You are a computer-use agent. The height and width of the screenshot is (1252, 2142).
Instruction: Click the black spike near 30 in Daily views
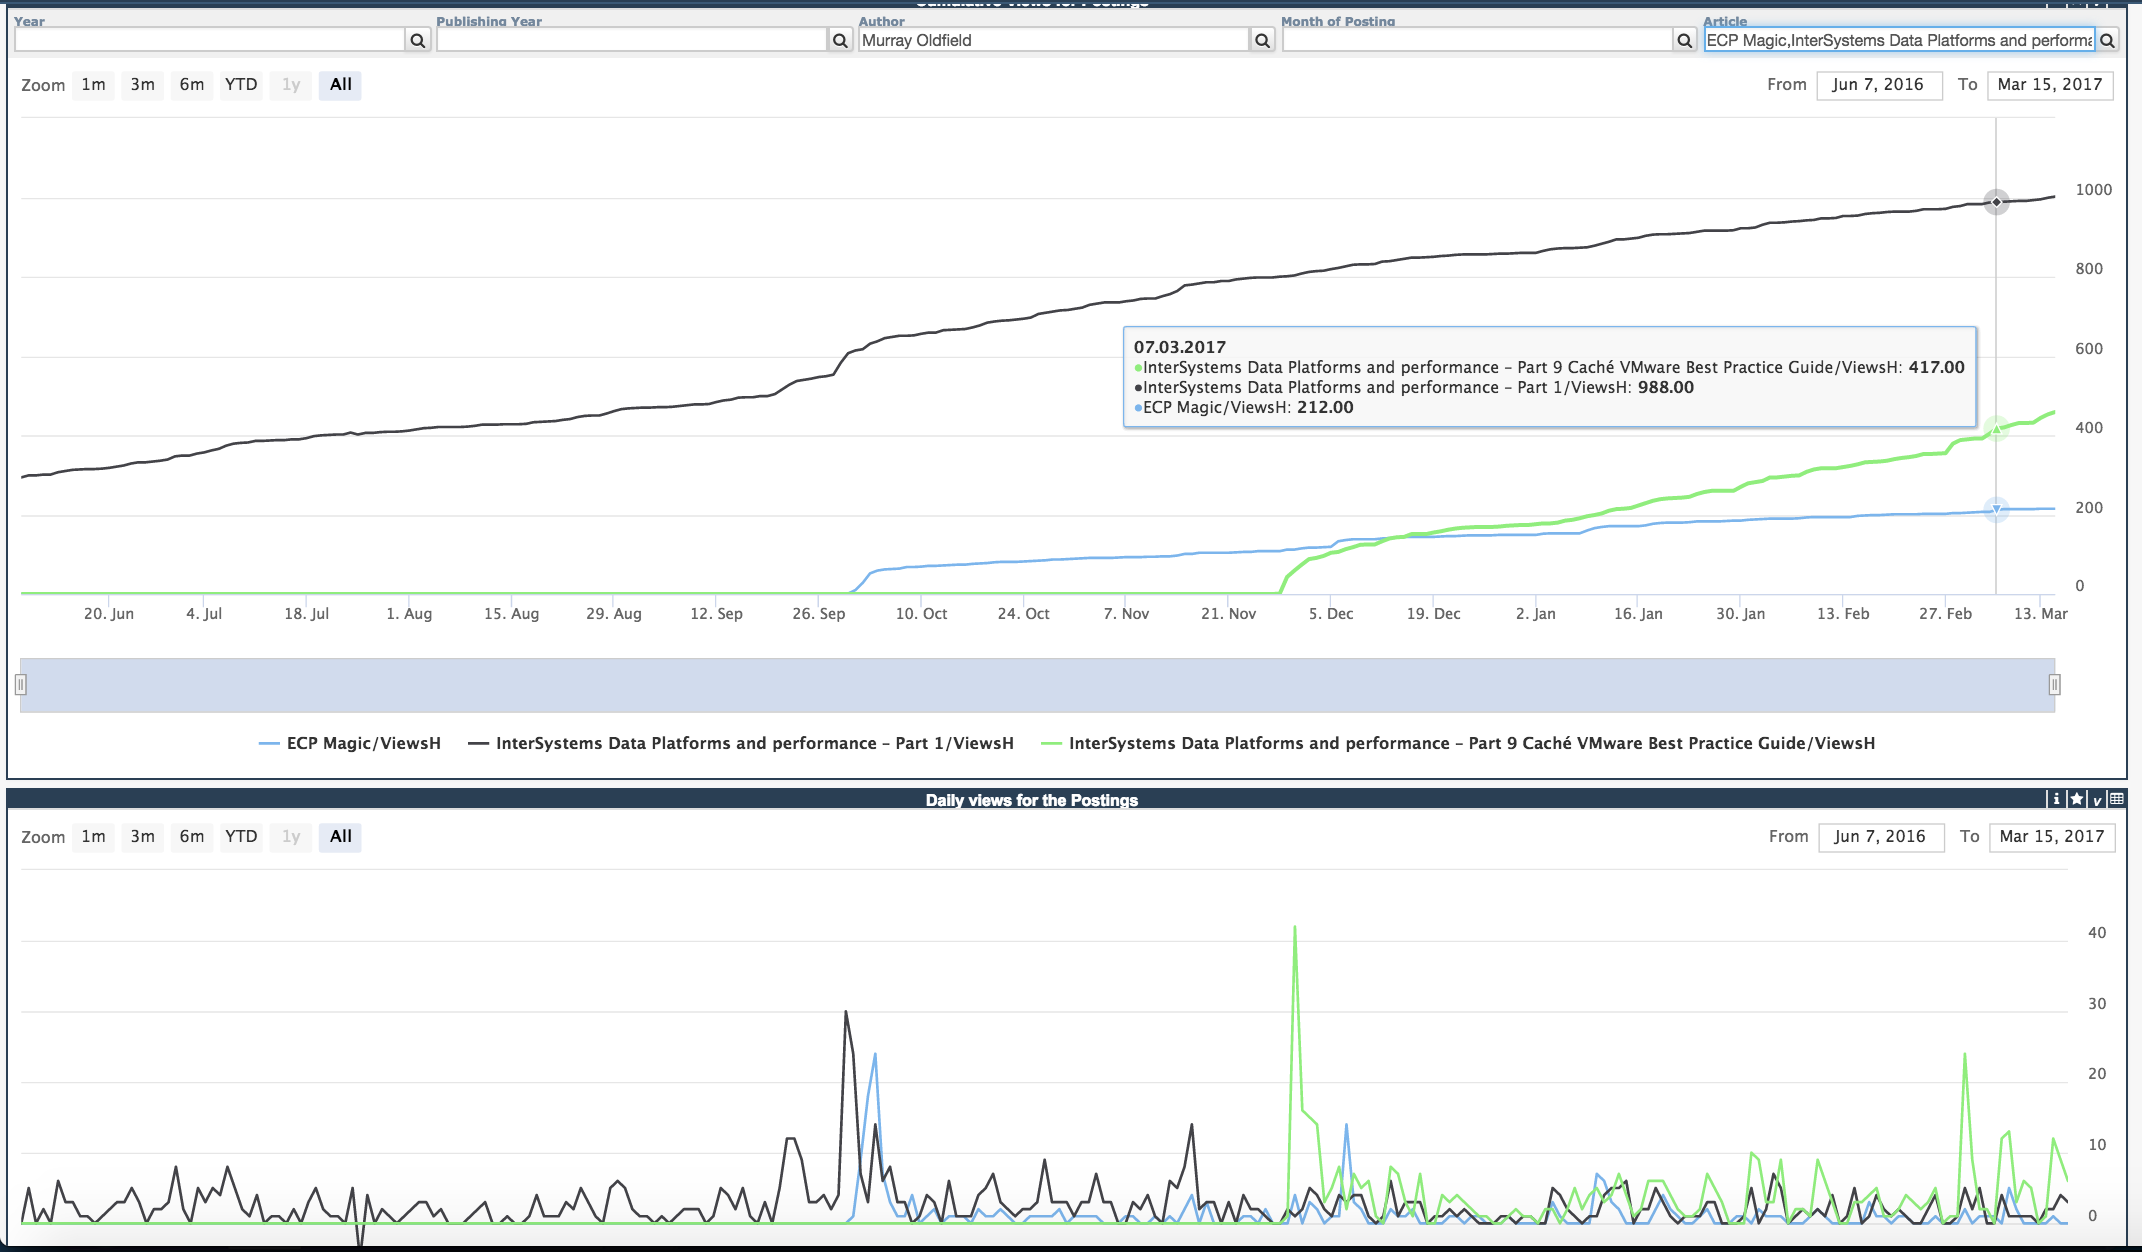point(846,1013)
